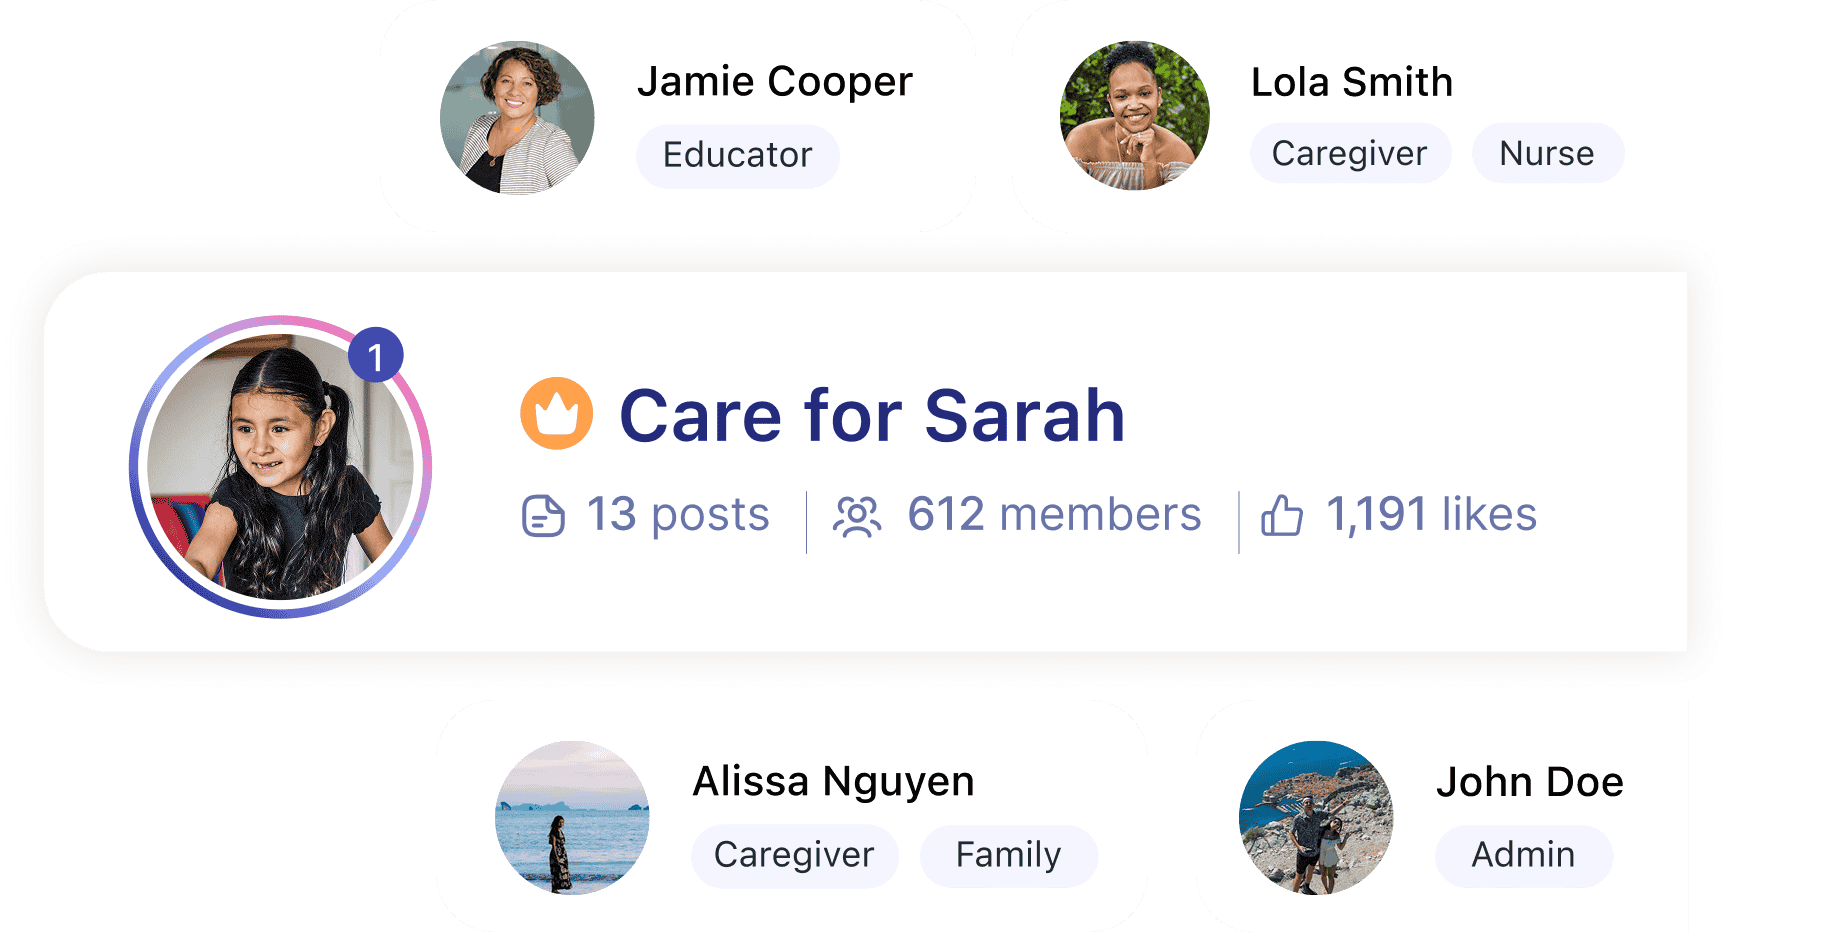View the 13 posts count
Viewport: 1830px width, 933px height.
(677, 516)
